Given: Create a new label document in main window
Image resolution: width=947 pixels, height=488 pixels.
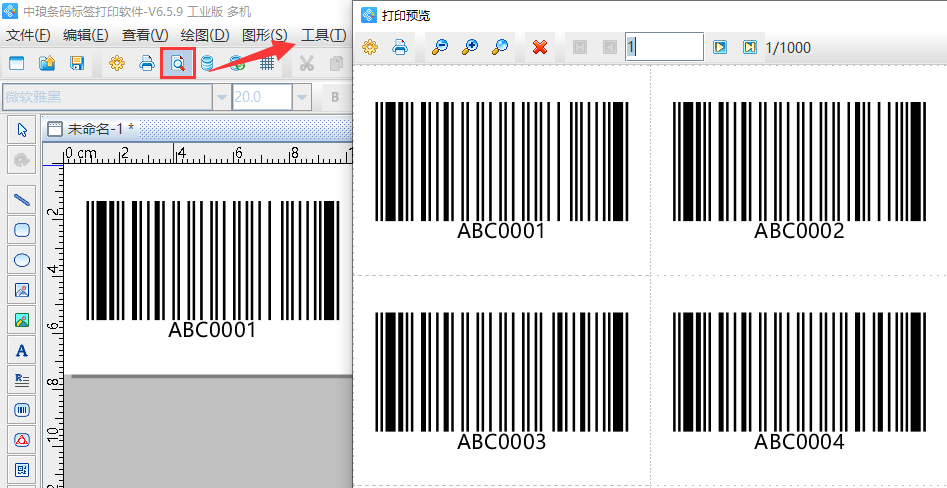Looking at the screenshot, I should [16, 63].
